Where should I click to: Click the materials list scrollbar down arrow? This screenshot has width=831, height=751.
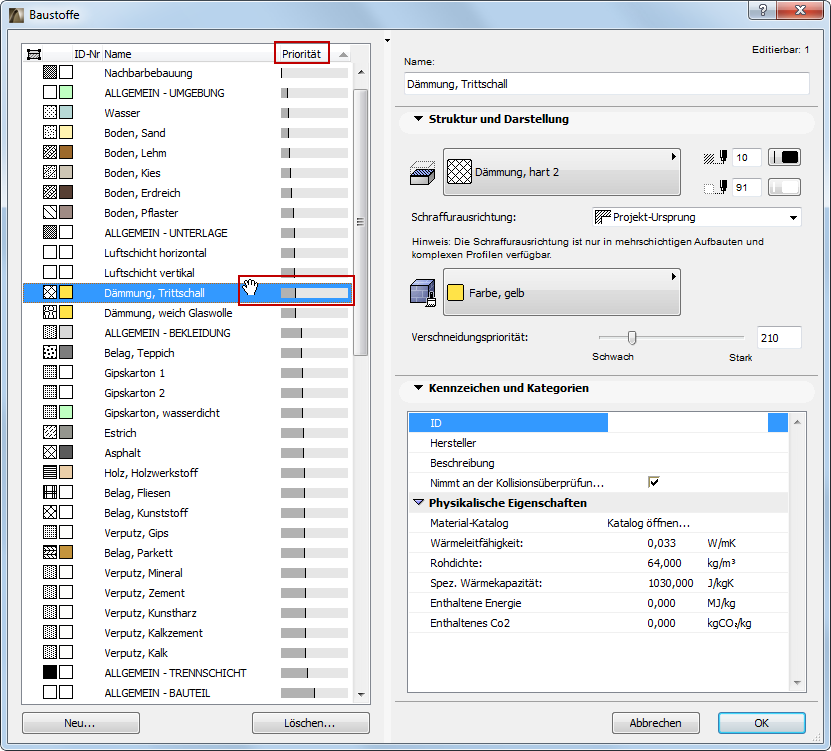click(x=361, y=694)
